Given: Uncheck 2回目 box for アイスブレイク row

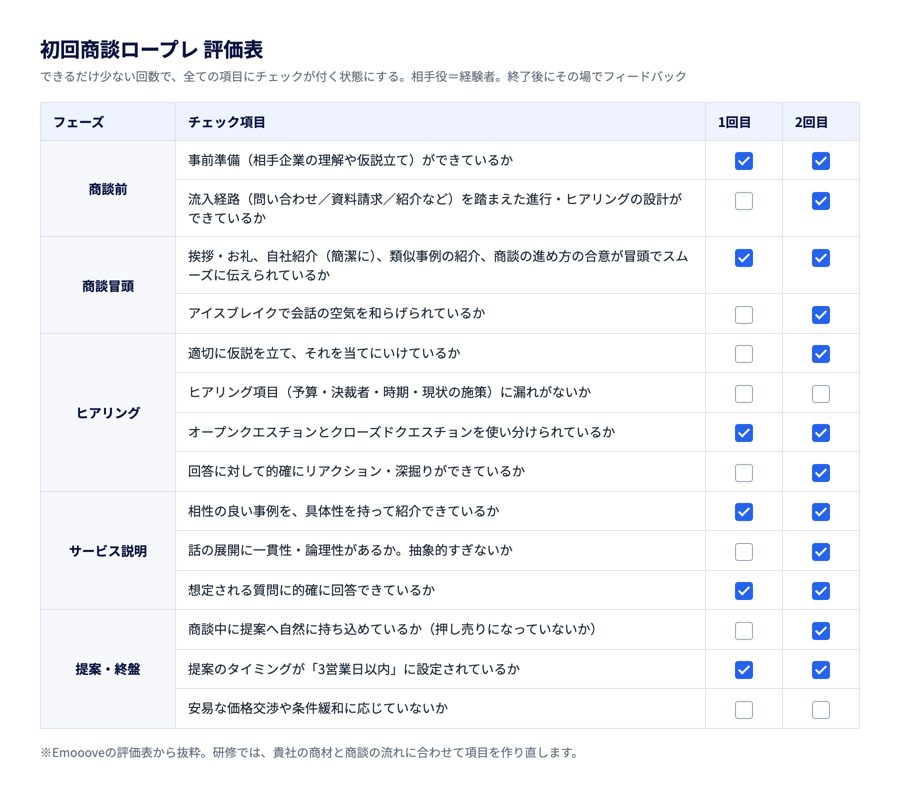Looking at the screenshot, I should click(820, 315).
